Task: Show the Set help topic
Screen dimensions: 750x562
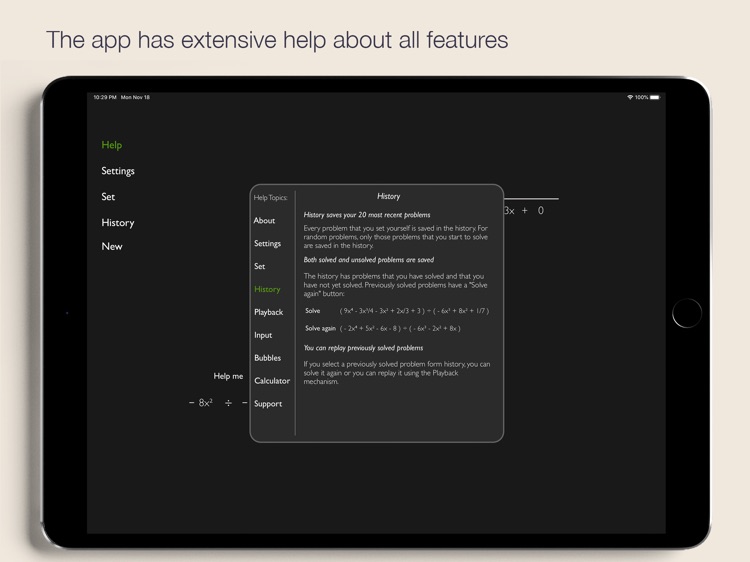Action: pos(259,267)
